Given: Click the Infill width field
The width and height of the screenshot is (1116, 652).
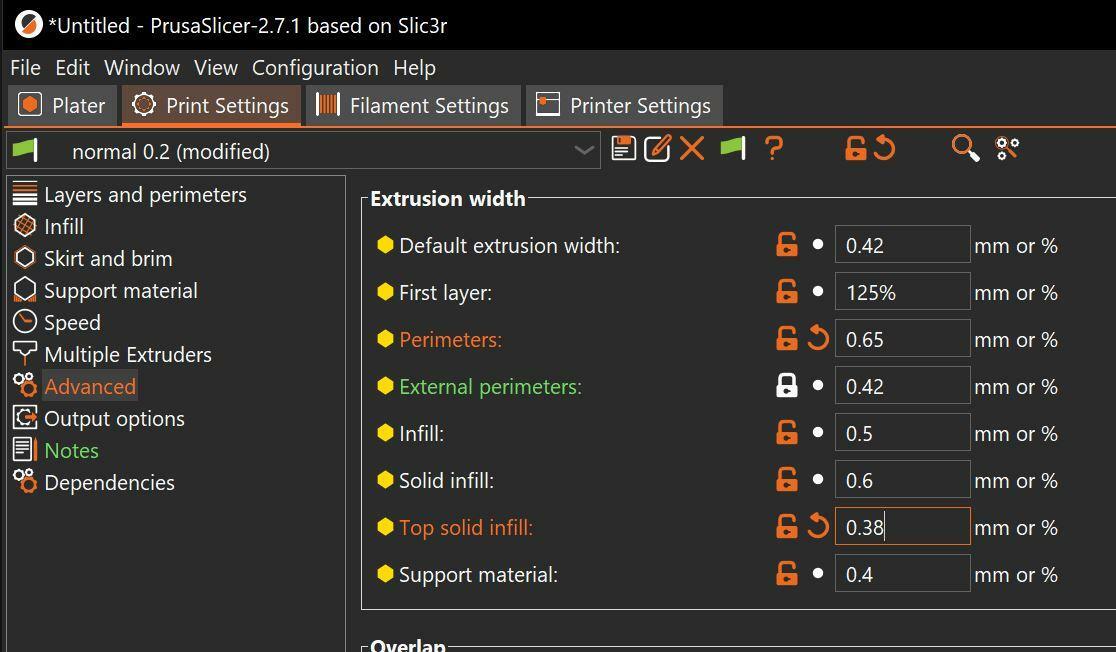Looking at the screenshot, I should [902, 433].
